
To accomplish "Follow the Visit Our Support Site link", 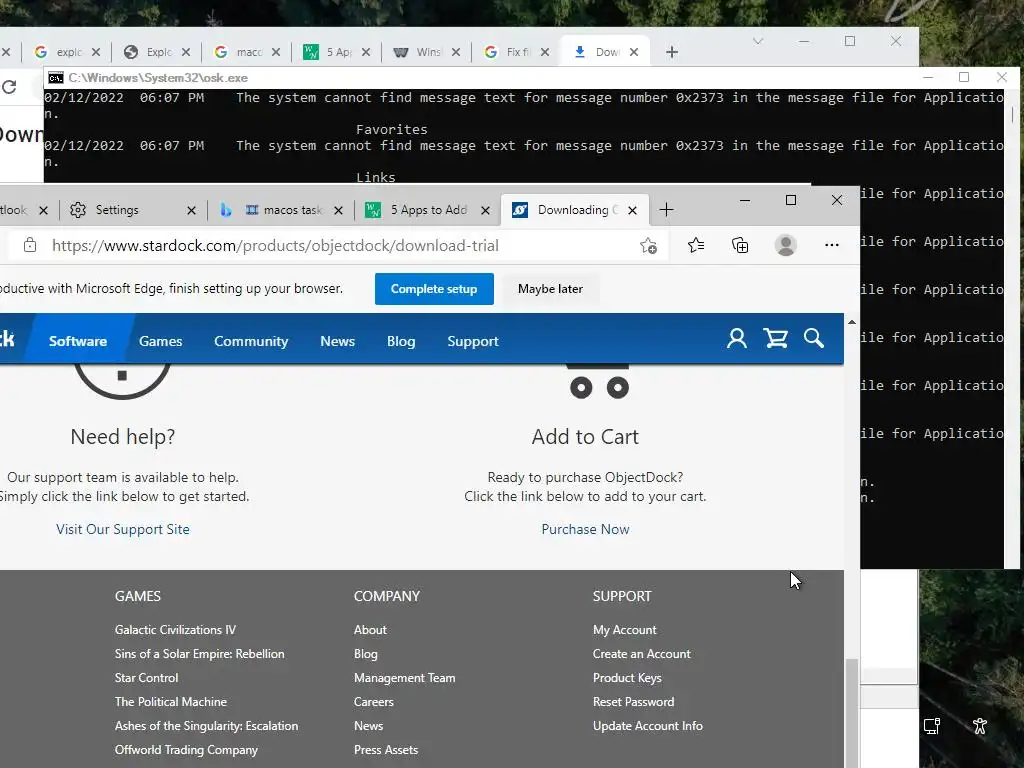I will 123,529.
